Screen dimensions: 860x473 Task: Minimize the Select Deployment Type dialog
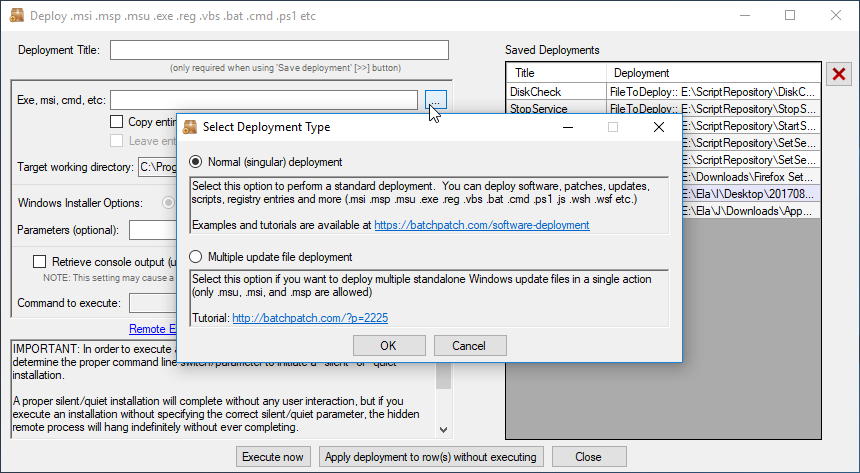click(568, 127)
